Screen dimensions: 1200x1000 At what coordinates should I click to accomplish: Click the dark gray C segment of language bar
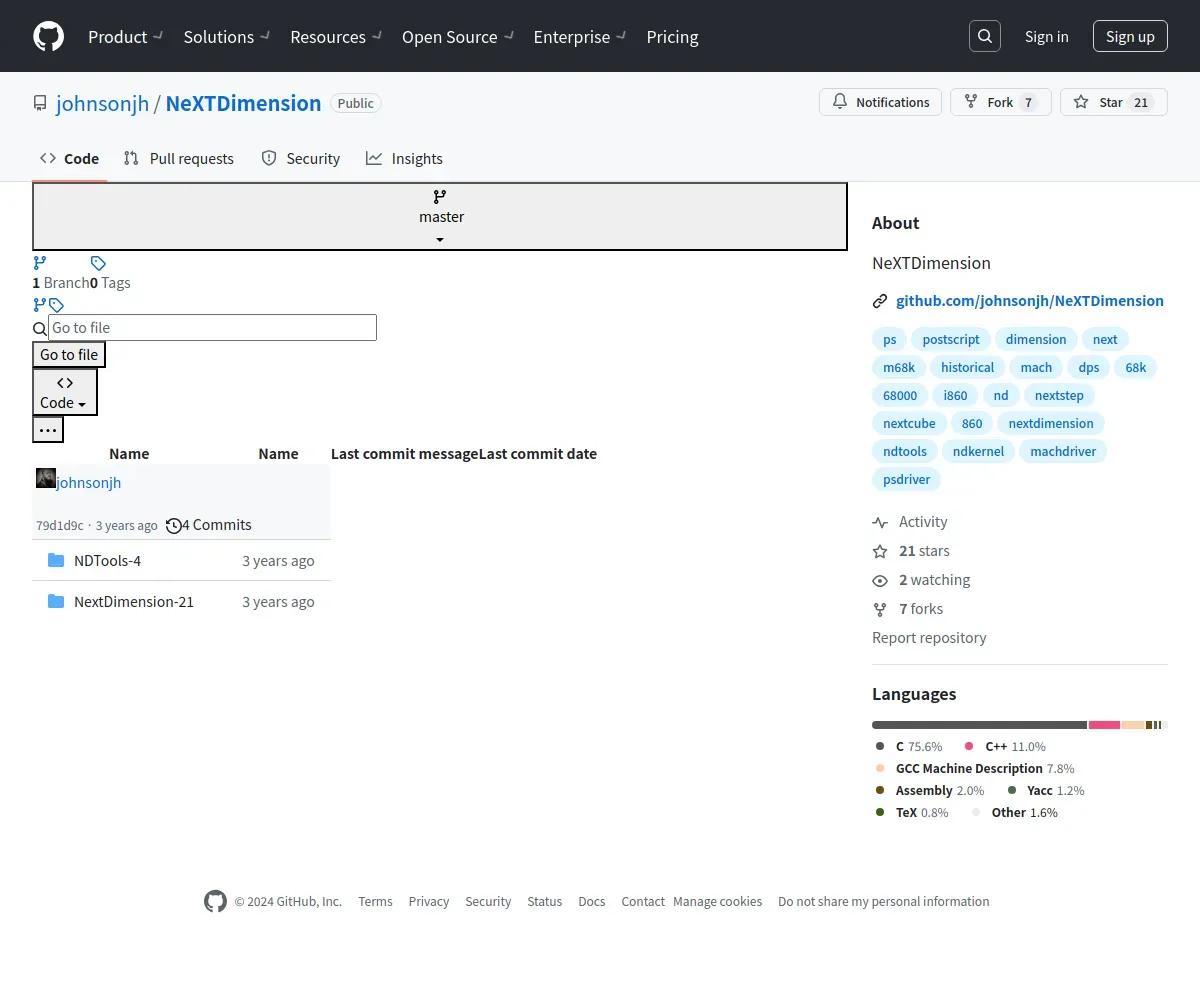pyautogui.click(x=979, y=725)
